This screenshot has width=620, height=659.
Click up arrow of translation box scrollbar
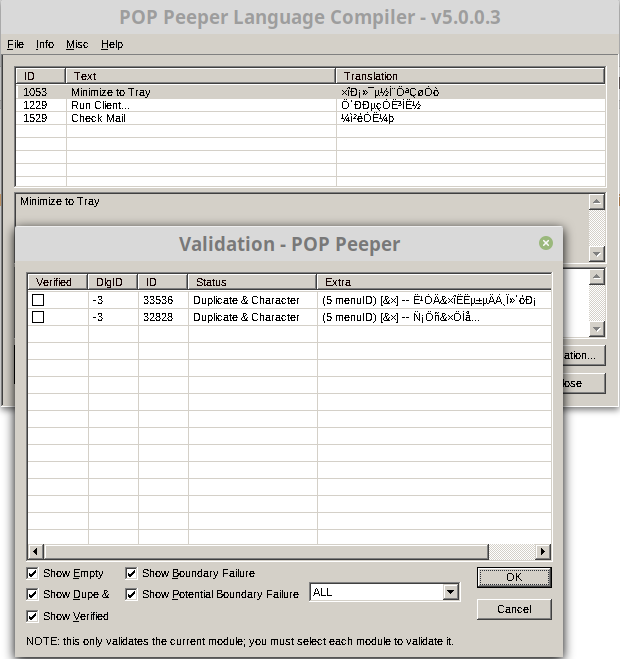(x=597, y=277)
